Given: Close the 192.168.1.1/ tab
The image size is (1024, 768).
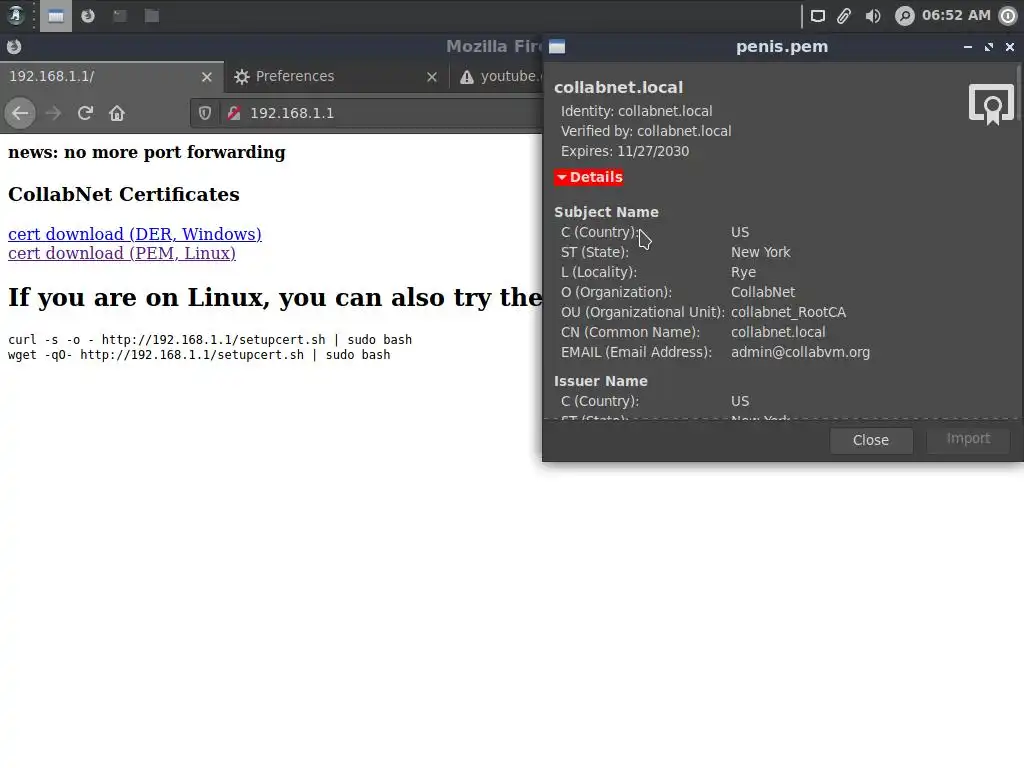Looking at the screenshot, I should [207, 77].
